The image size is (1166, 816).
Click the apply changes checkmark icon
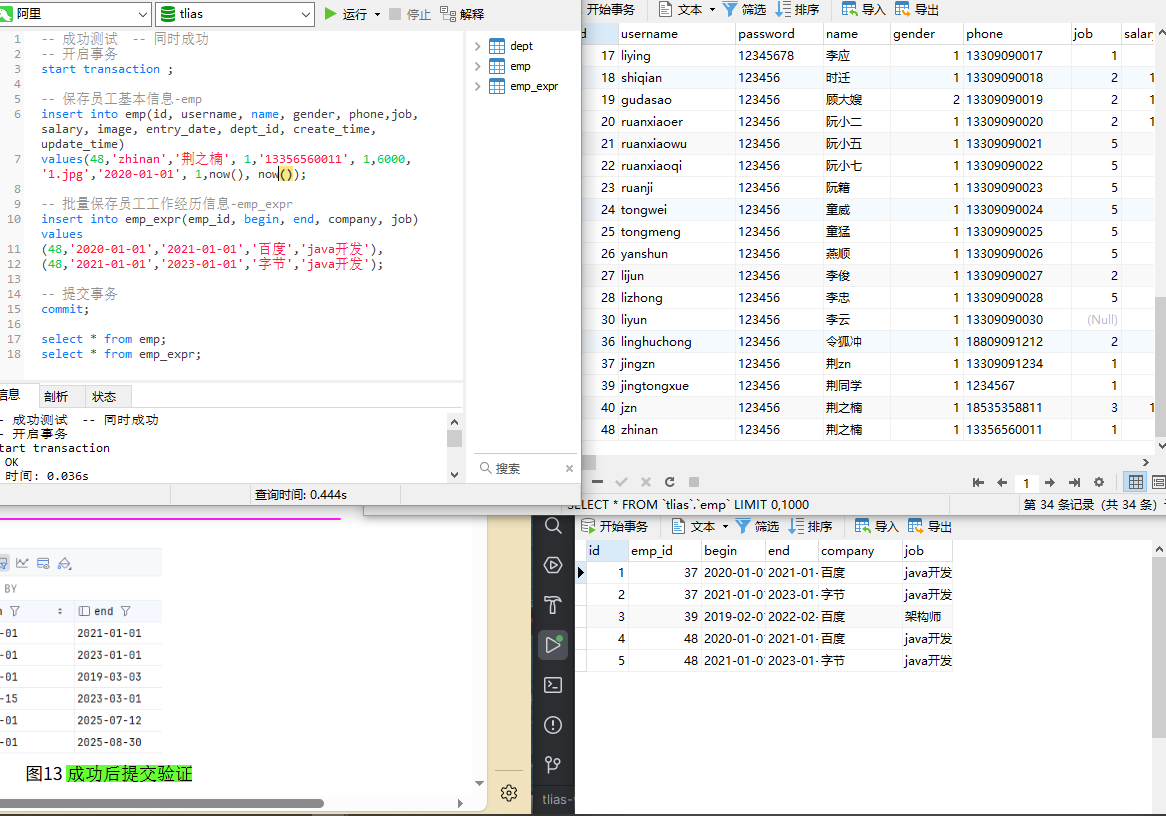click(x=622, y=482)
